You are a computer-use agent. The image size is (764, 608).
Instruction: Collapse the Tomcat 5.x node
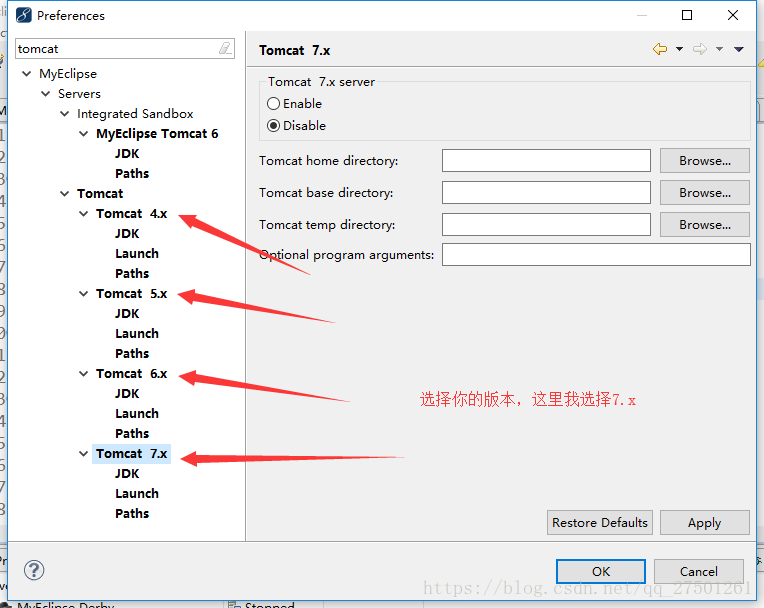(x=83, y=293)
